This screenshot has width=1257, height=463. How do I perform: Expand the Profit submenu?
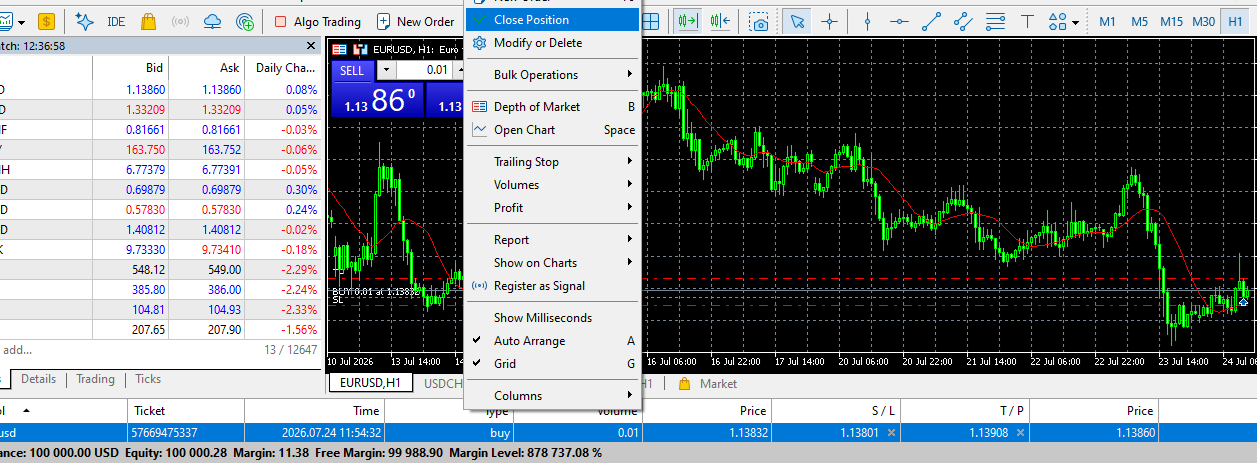[553, 208]
